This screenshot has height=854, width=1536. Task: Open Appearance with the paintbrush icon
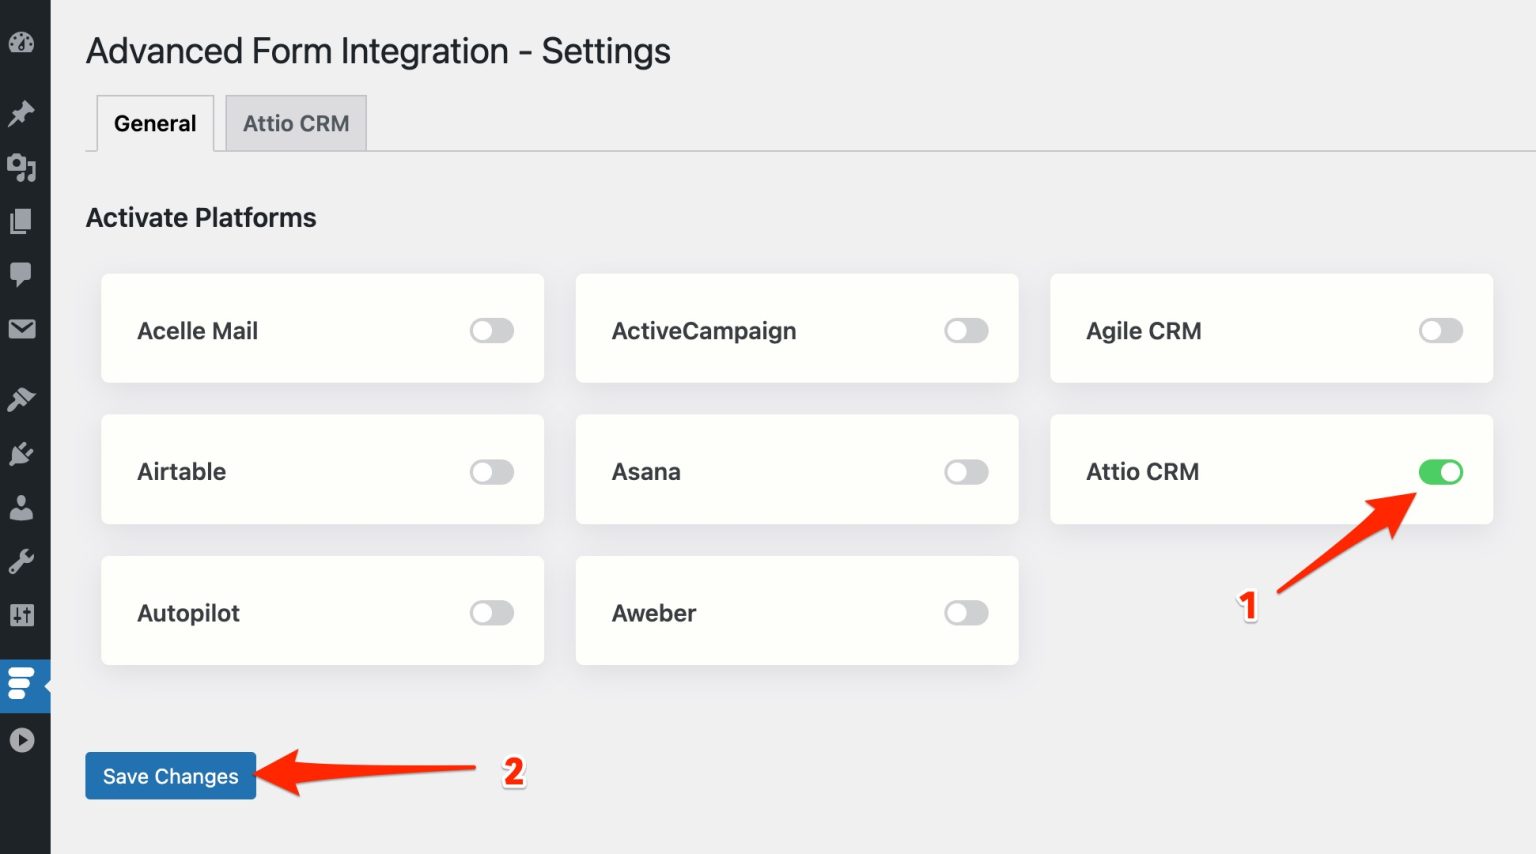23,398
